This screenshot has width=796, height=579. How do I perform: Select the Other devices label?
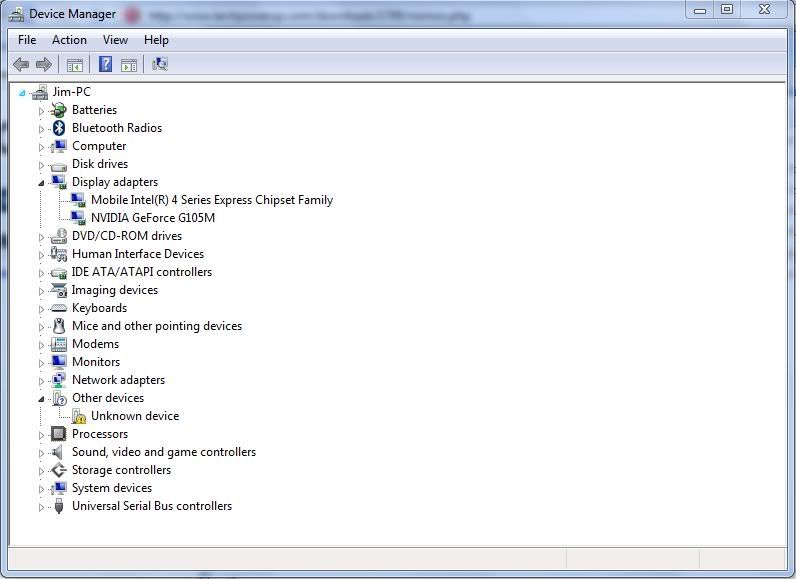click(108, 398)
